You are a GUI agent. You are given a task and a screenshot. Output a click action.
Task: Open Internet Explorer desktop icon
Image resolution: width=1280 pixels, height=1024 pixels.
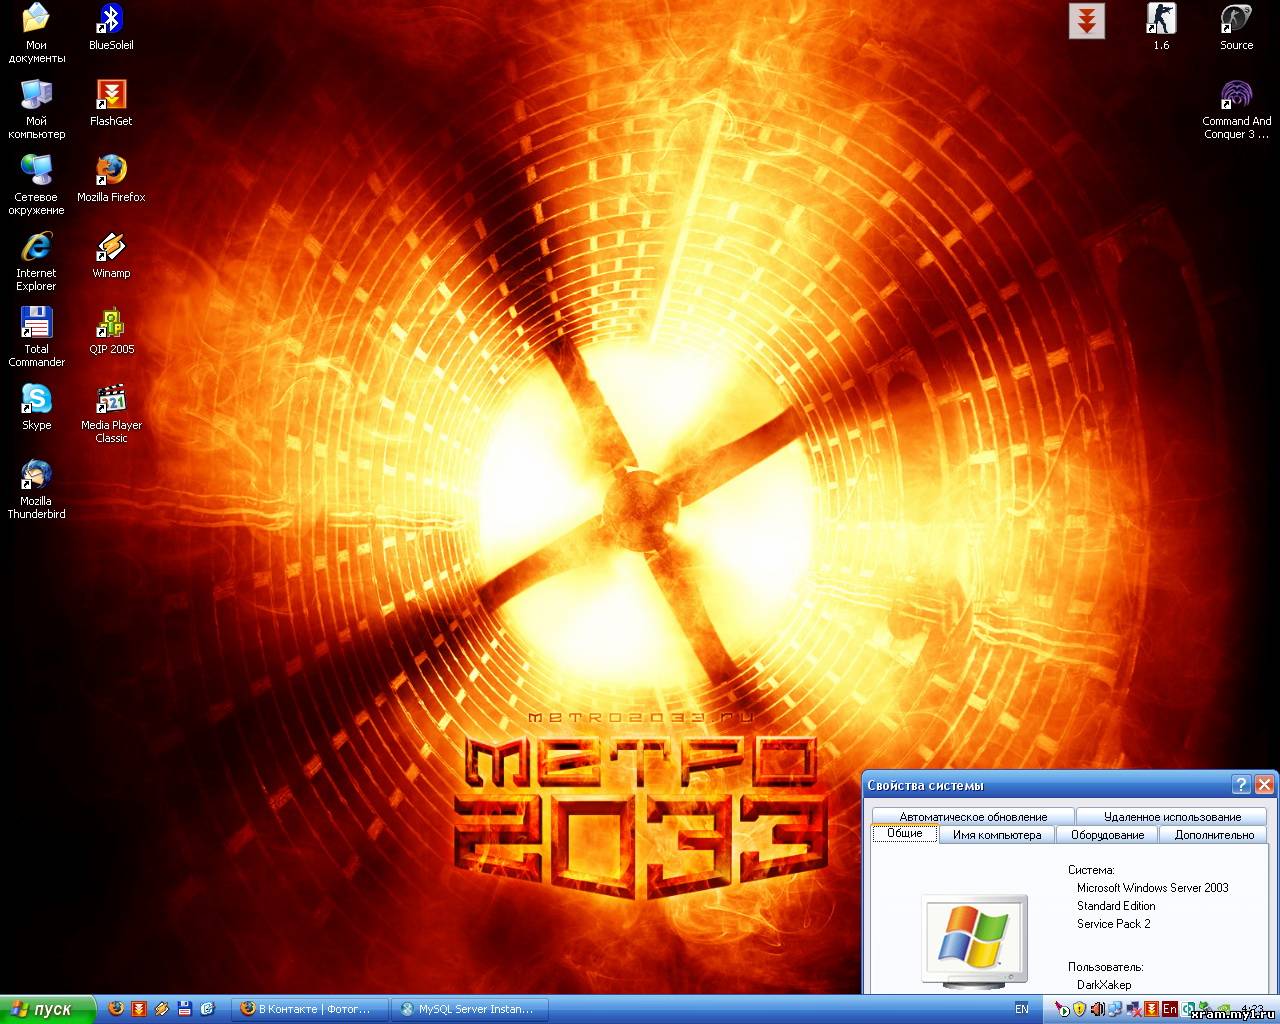pos(36,260)
